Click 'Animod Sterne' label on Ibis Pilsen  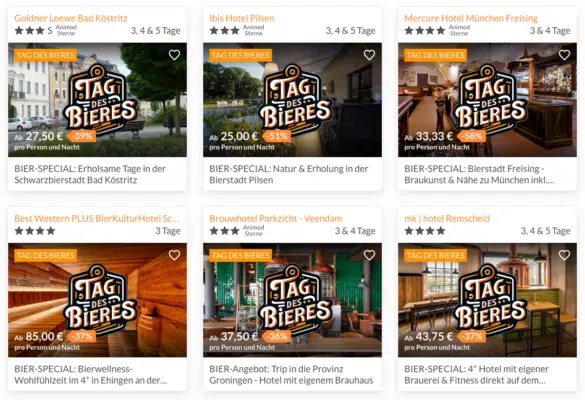coord(254,30)
